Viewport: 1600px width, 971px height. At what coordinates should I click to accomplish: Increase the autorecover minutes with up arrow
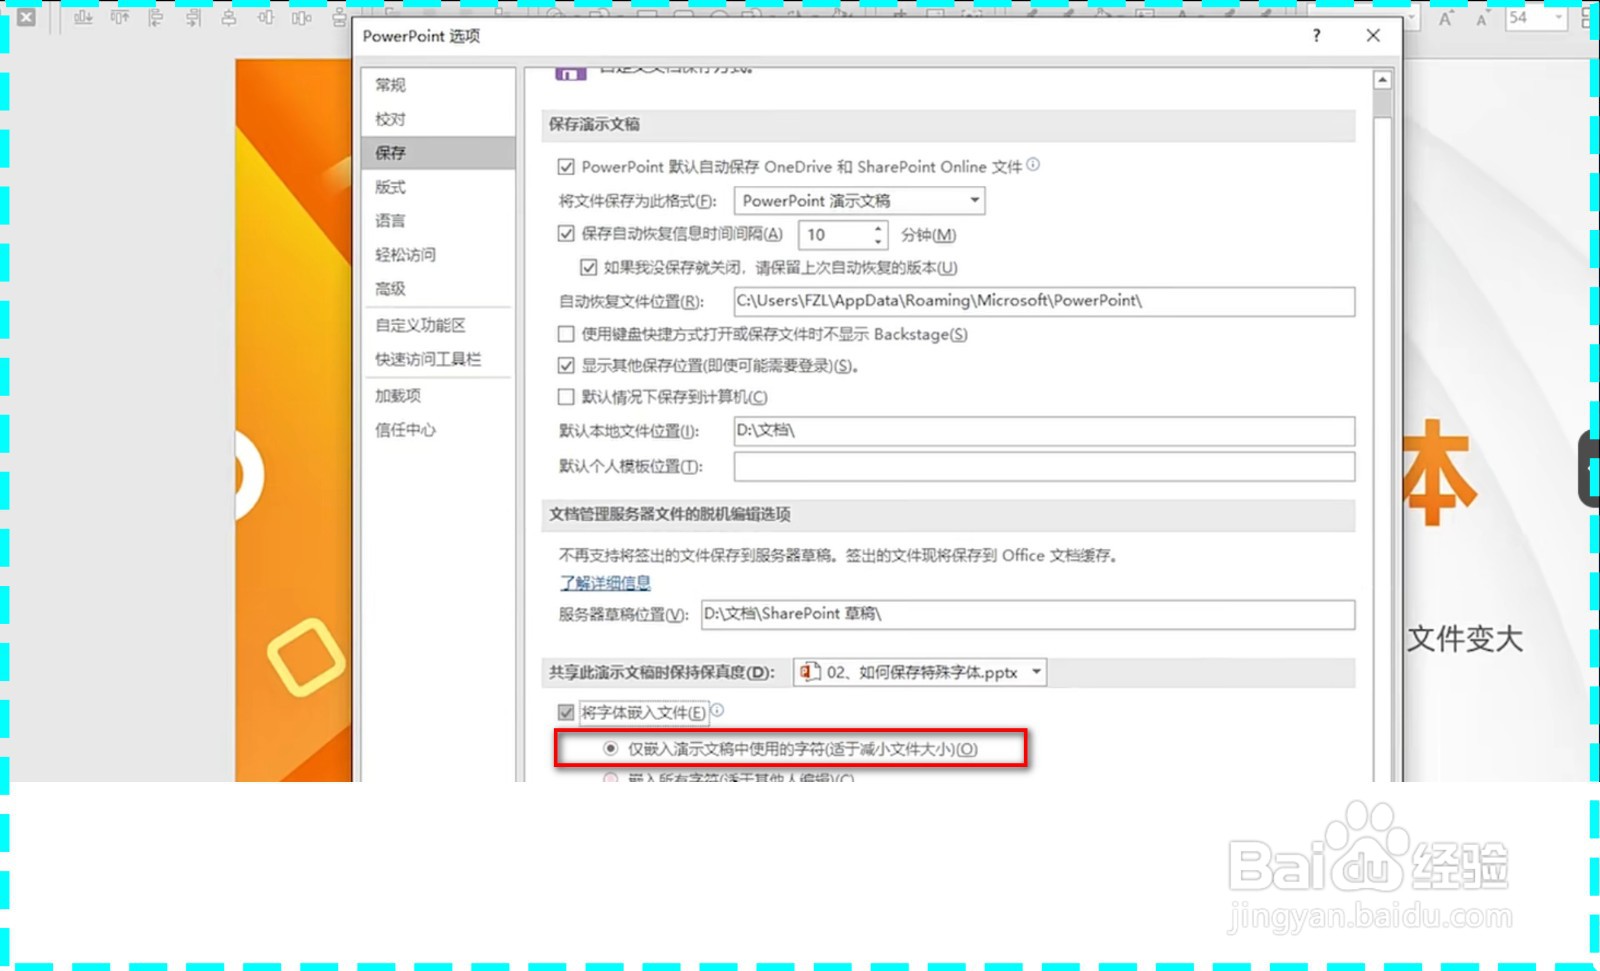878,229
